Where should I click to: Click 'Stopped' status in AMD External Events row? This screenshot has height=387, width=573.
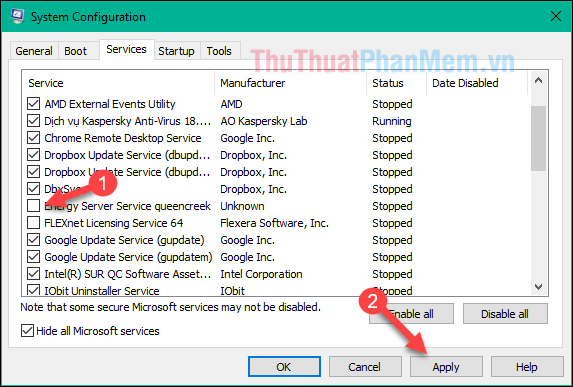pos(392,104)
